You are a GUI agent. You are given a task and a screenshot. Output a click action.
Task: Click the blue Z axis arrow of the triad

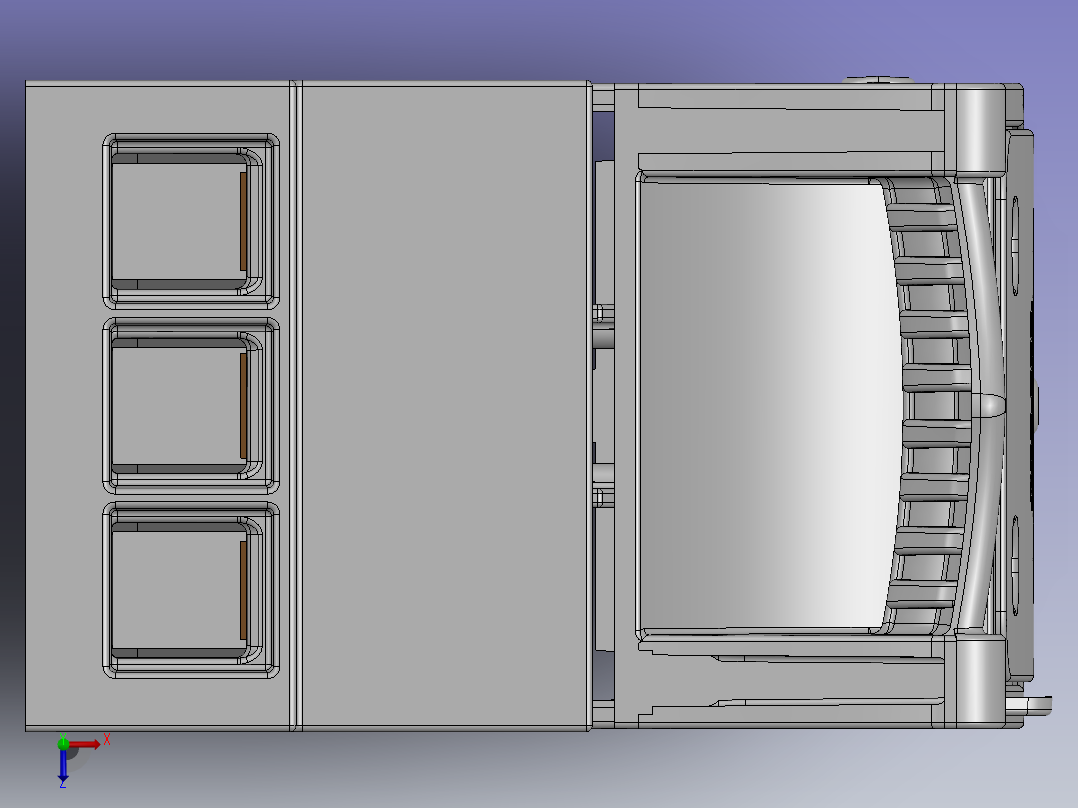[x=63, y=766]
